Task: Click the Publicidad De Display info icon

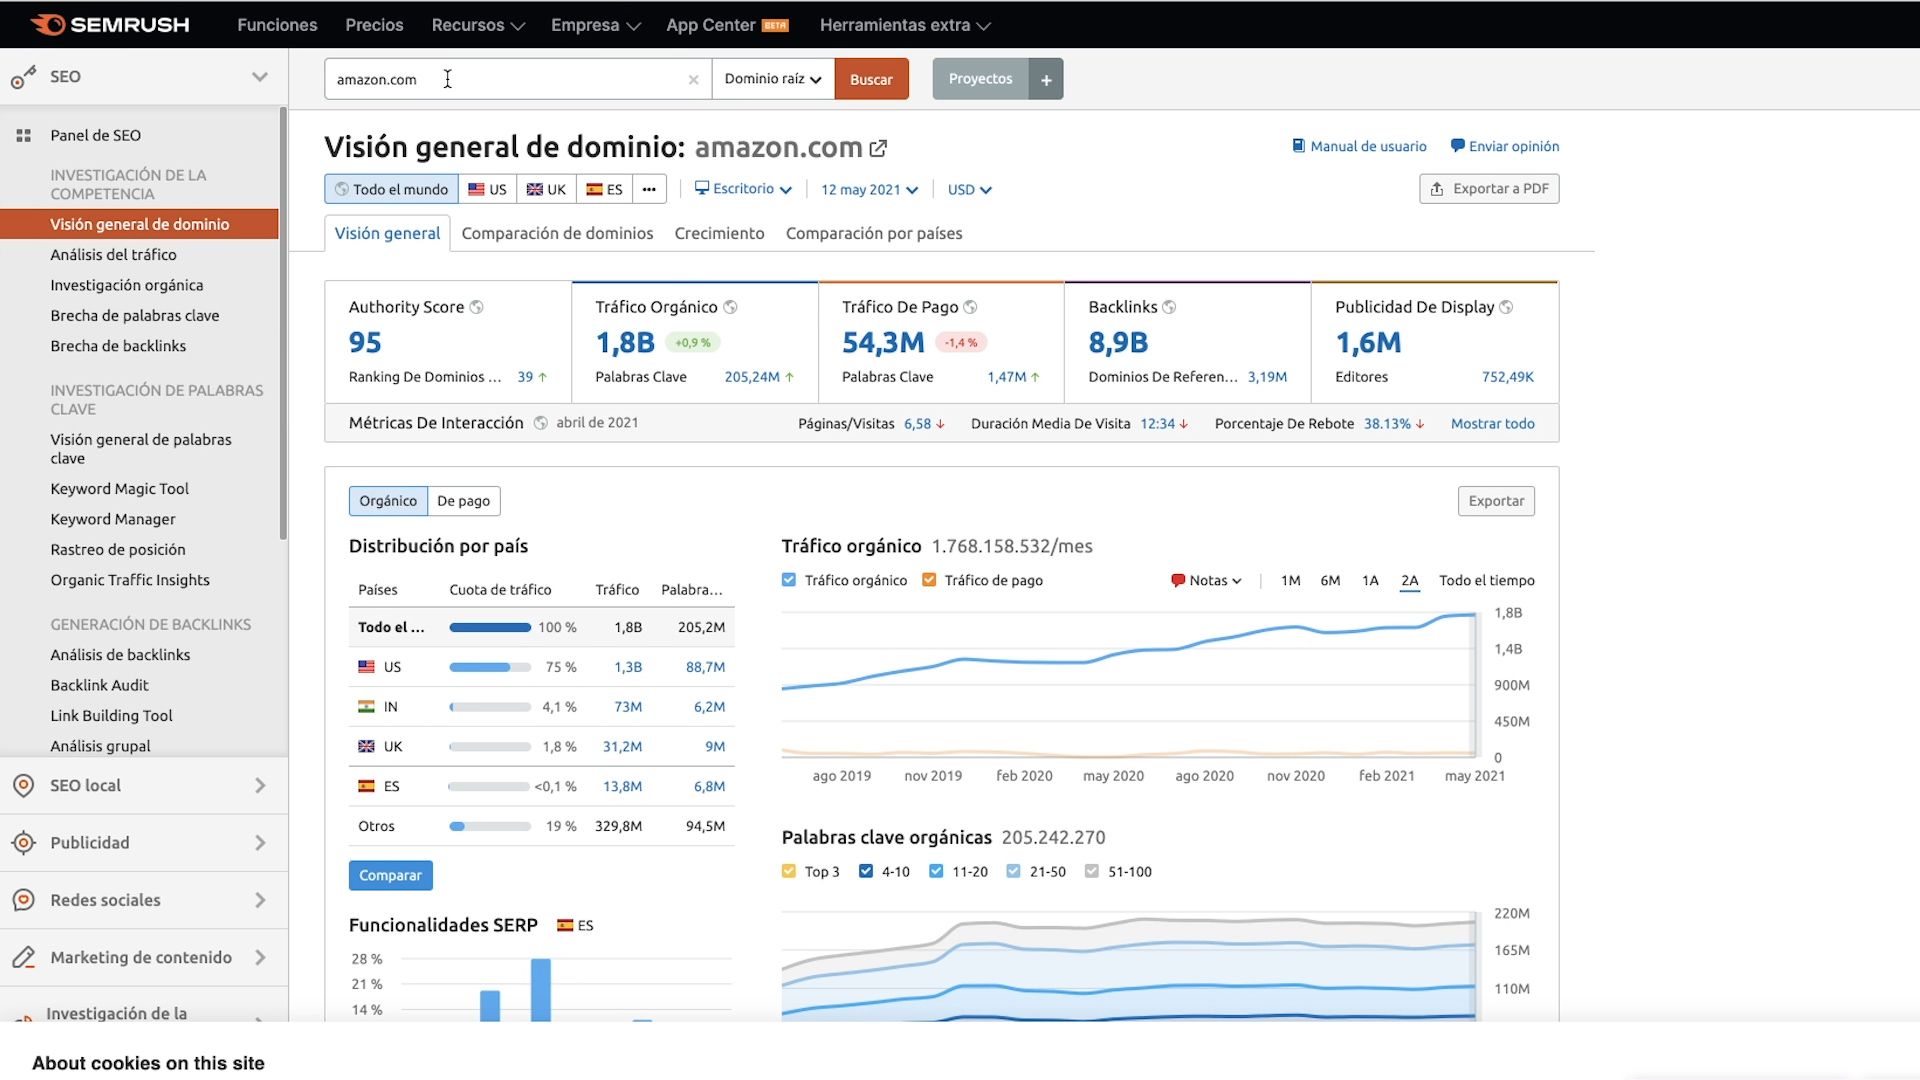Action: [1506, 307]
